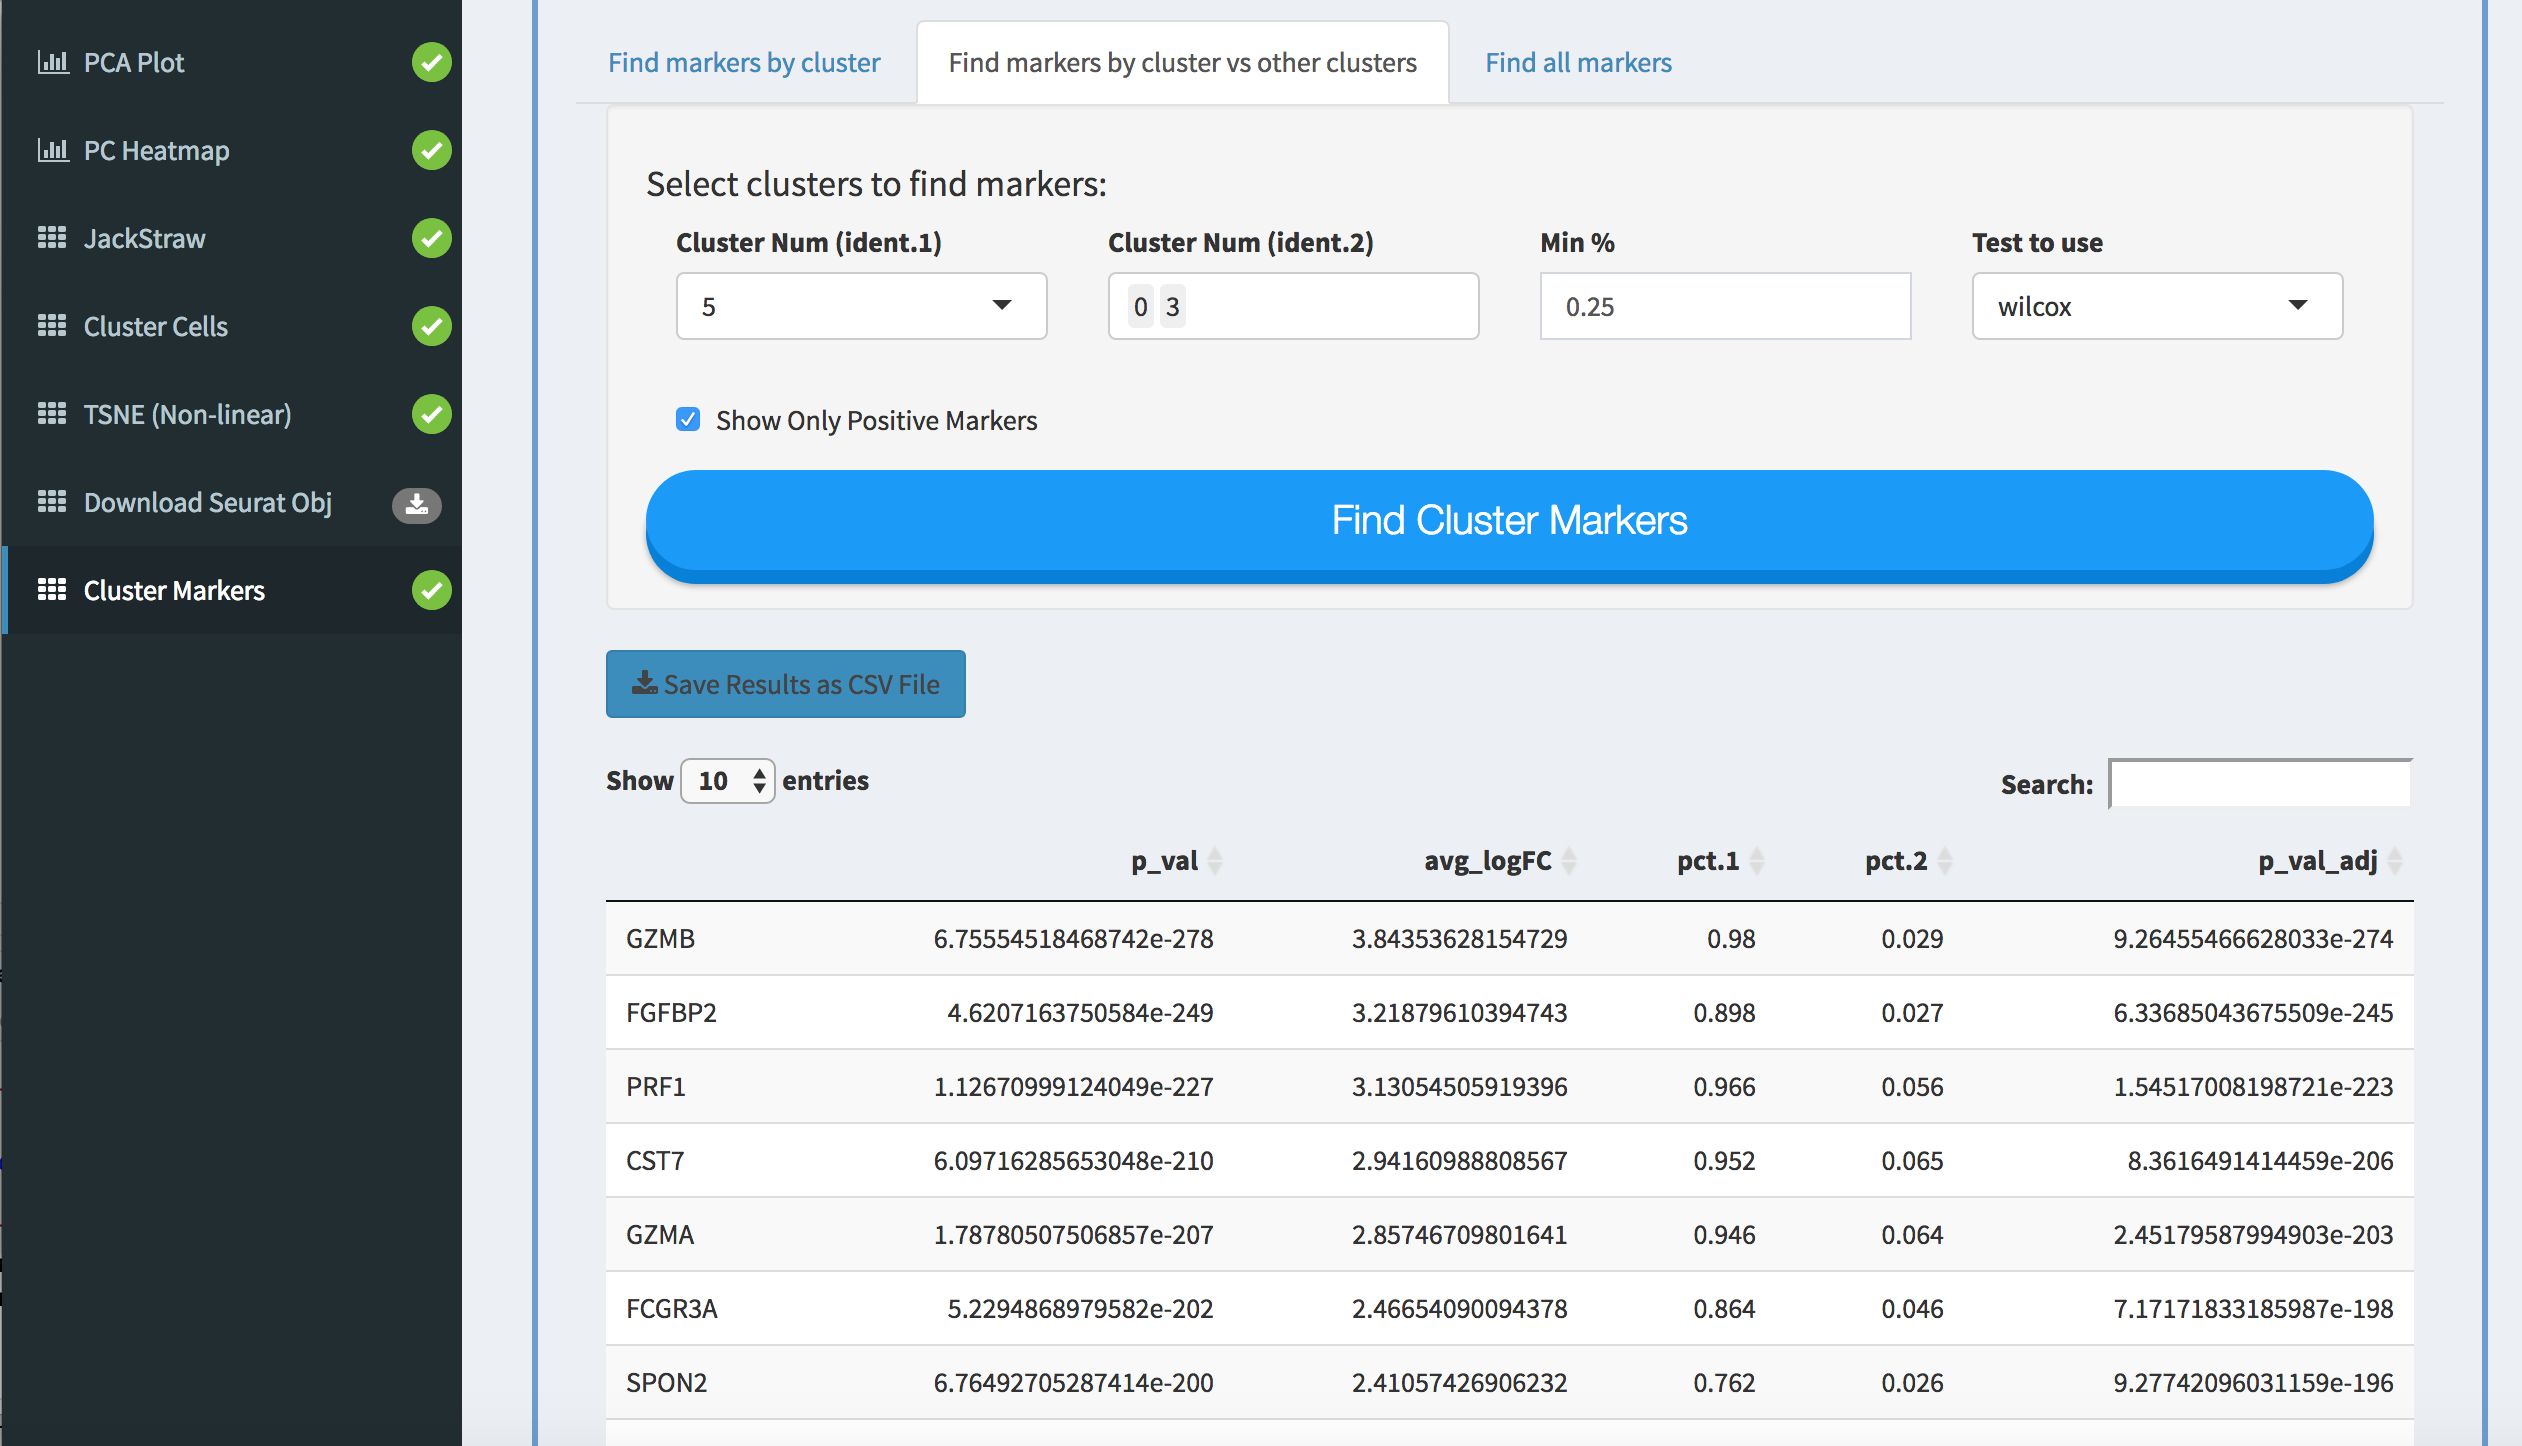
Task: Click into the table Search field
Action: coord(2260,784)
